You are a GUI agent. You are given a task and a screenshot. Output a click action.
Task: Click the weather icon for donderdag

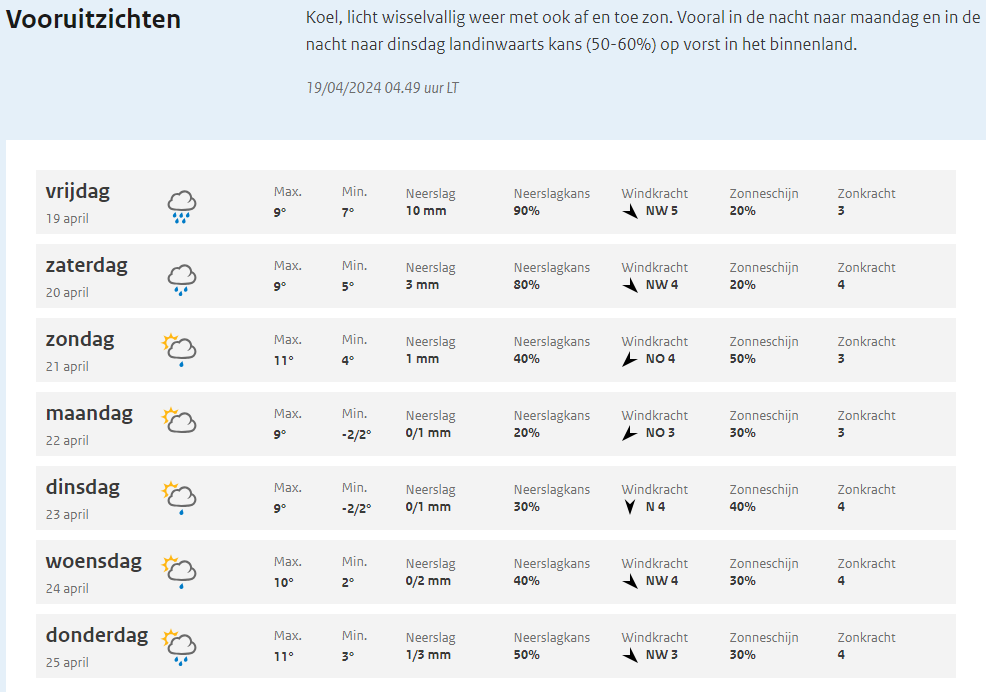(x=179, y=647)
